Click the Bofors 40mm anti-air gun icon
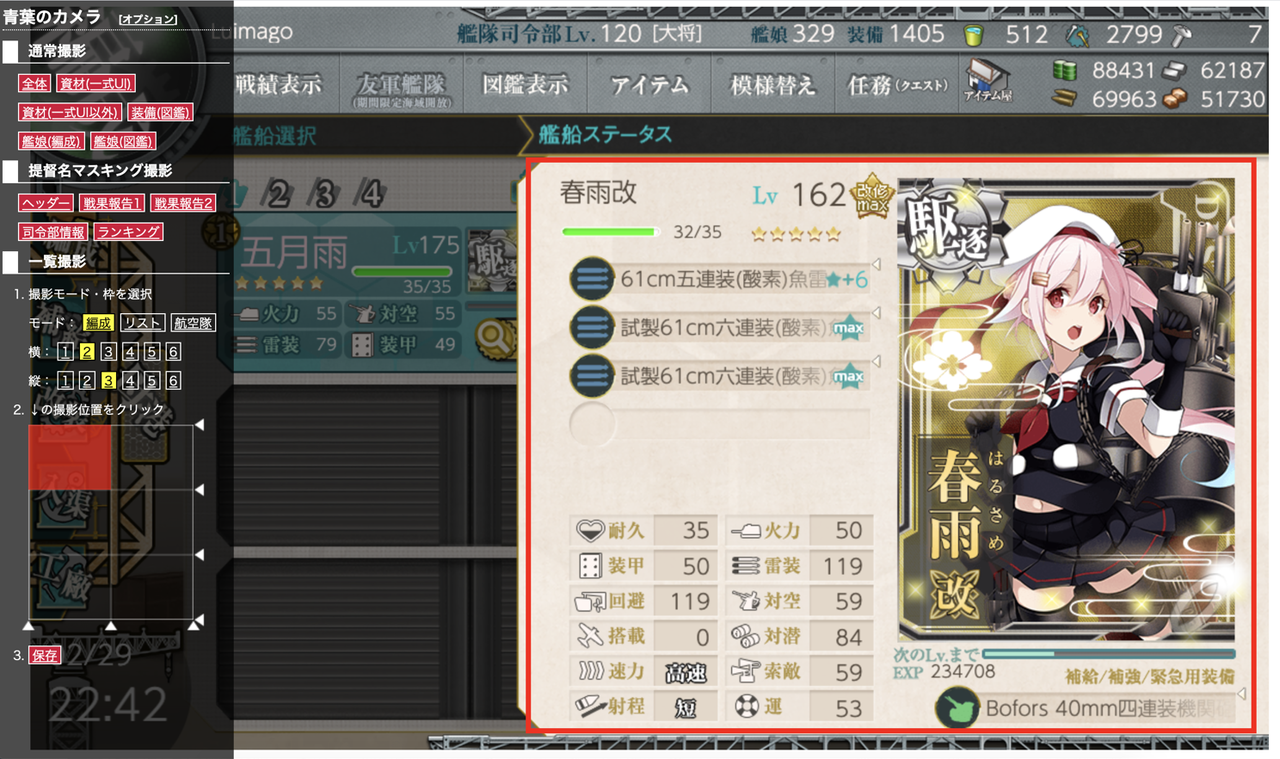This screenshot has width=1280, height=759. pyautogui.click(x=957, y=709)
